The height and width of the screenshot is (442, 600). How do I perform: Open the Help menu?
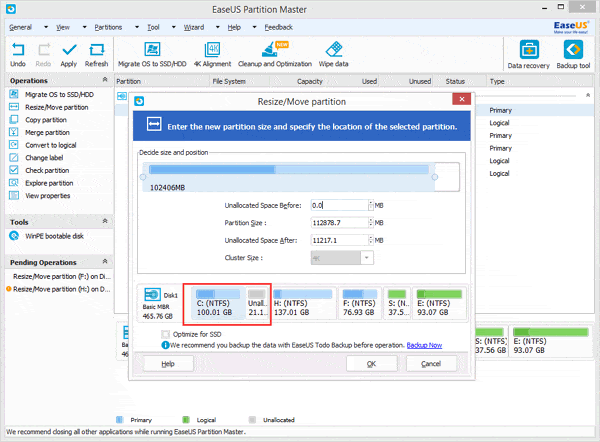[x=234, y=27]
